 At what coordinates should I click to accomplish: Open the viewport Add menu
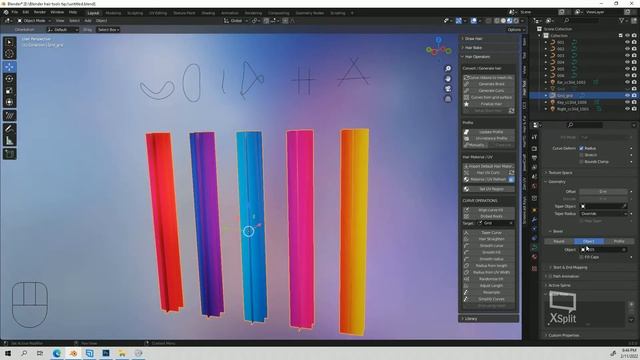88,20
